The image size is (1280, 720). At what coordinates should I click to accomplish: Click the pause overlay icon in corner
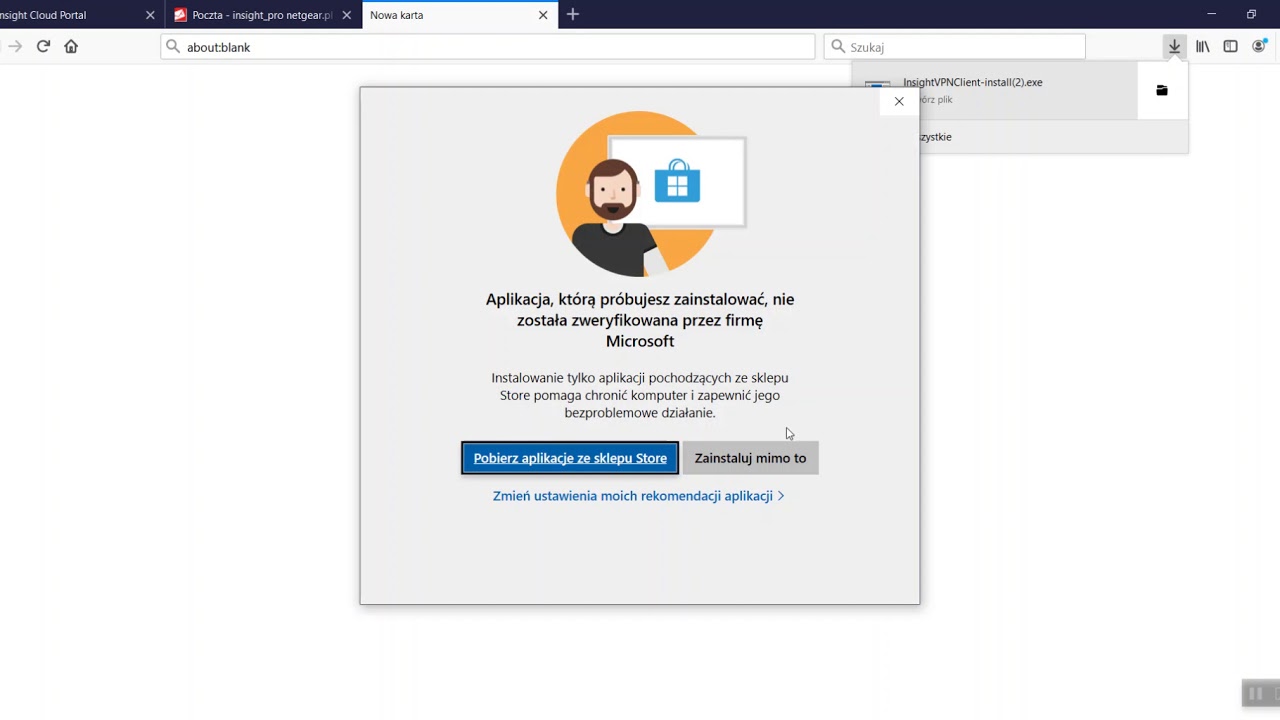point(1256,693)
